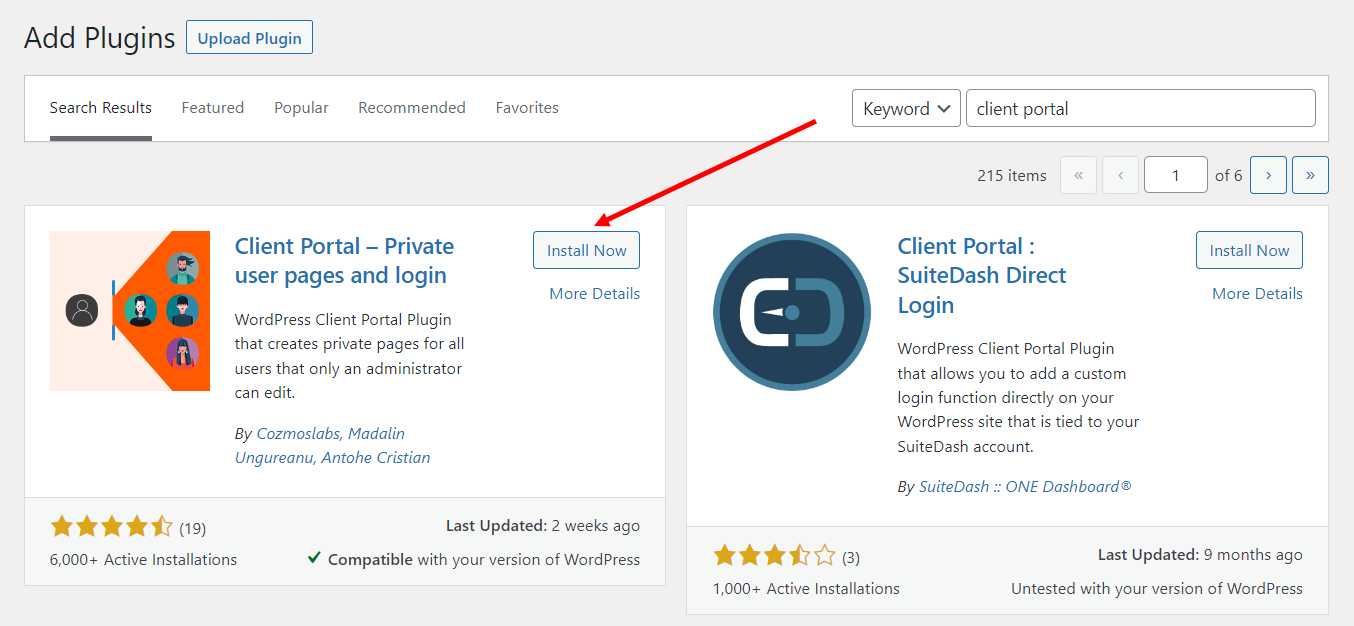Click the 1,000+ Active Installations text
The height and width of the screenshot is (626, 1354).
(806, 589)
